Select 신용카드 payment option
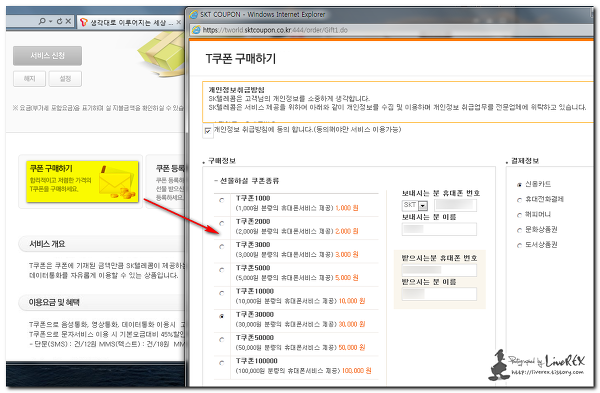 pos(519,185)
